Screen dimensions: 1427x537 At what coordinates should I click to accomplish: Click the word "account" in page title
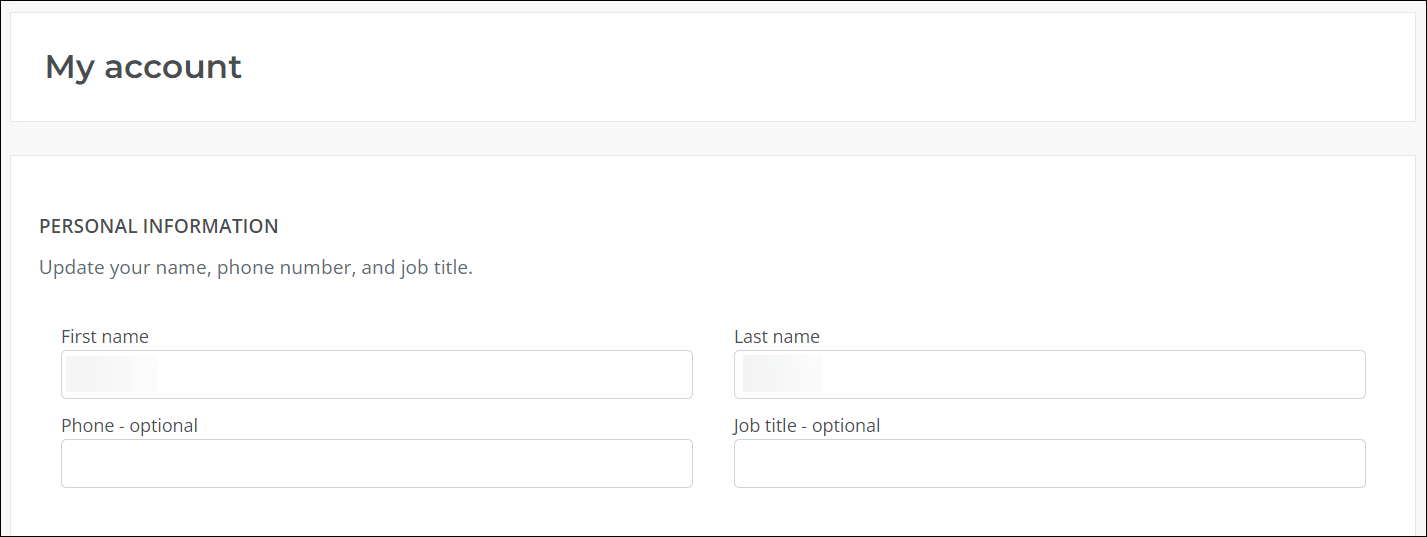coord(173,67)
